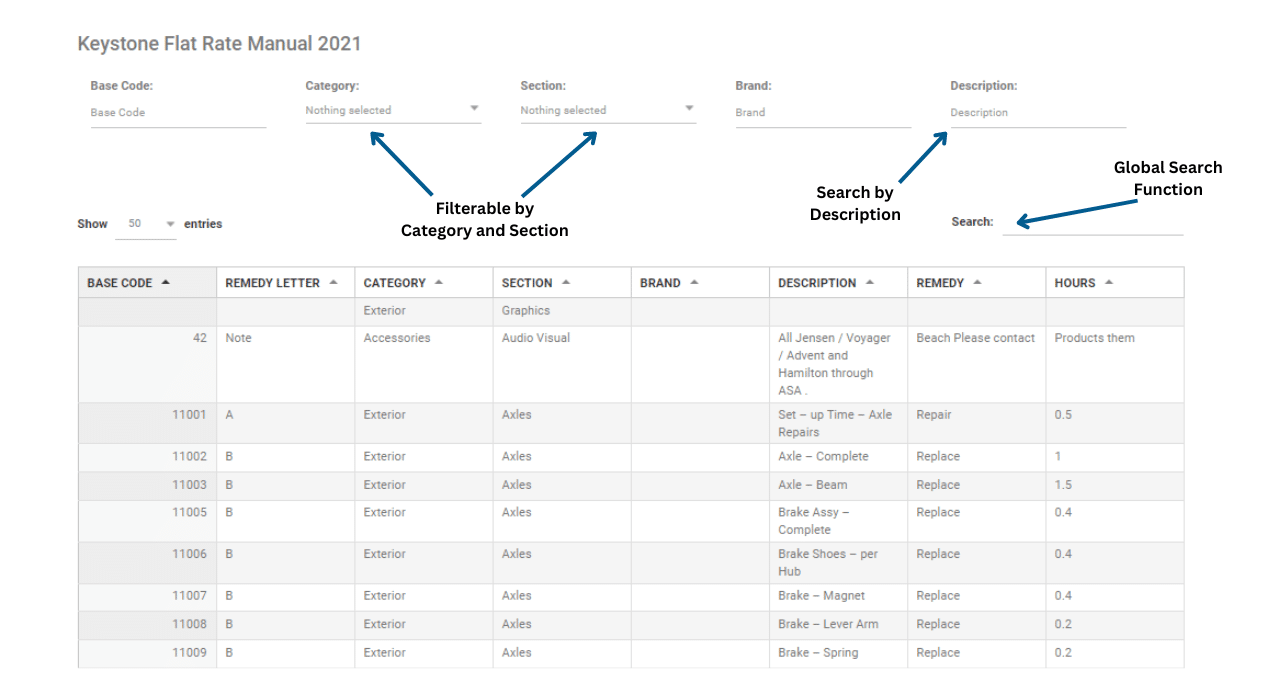
Task: Click 'Brake – Spring' description cell
Action: (838, 653)
